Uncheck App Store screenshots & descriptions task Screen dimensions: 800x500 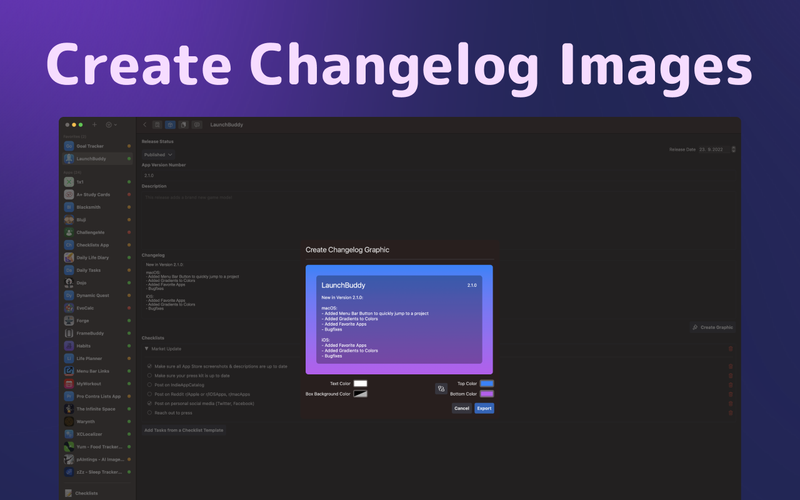coord(149,366)
